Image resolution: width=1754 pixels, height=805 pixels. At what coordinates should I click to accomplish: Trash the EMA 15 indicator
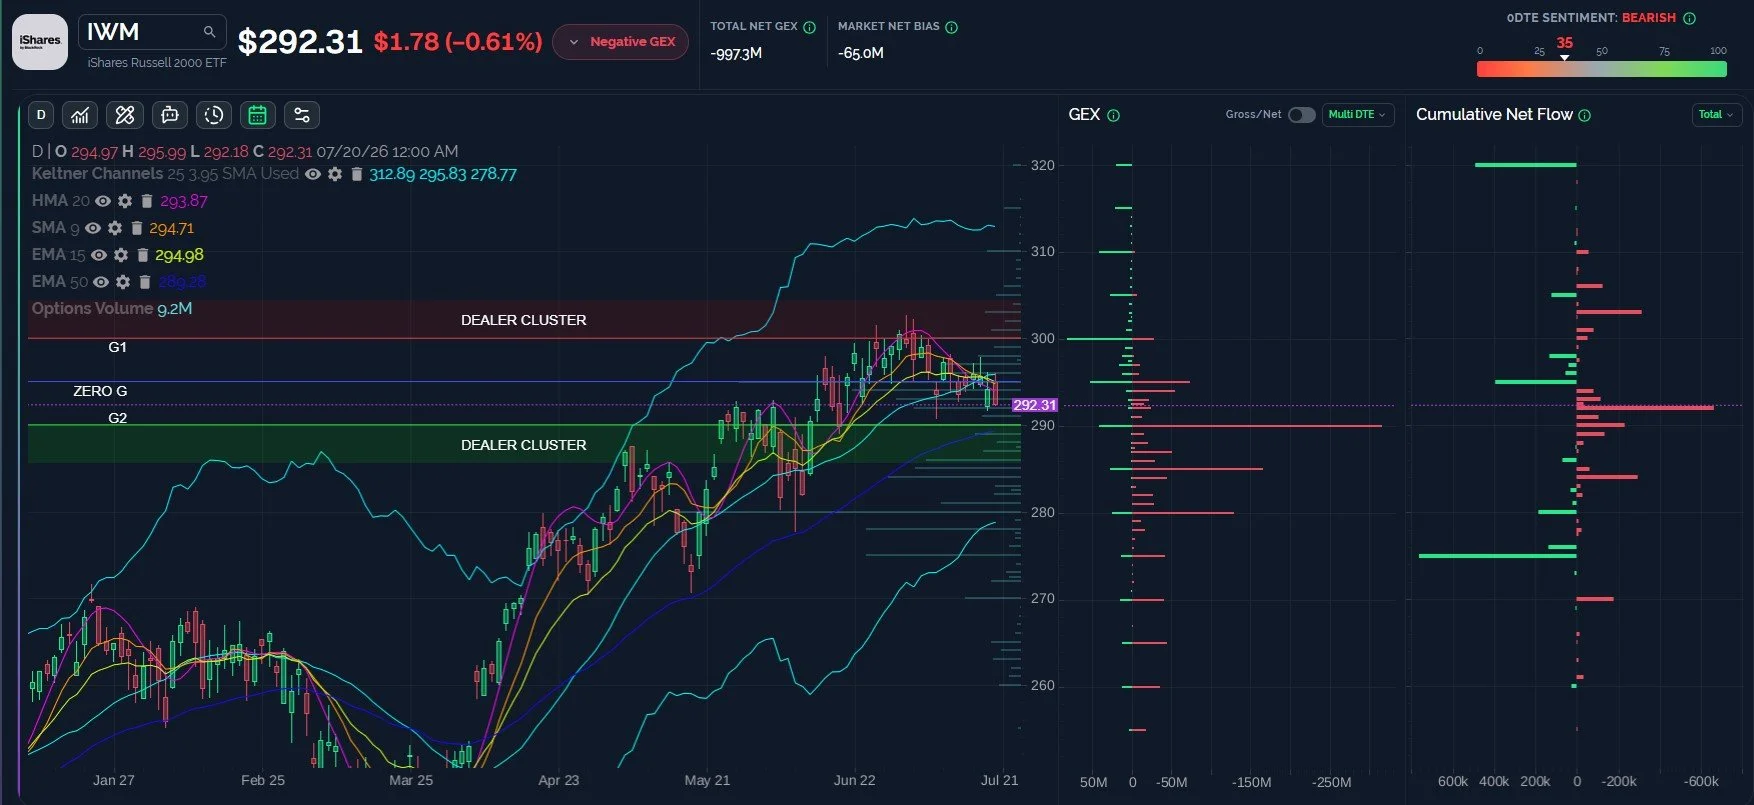143,255
